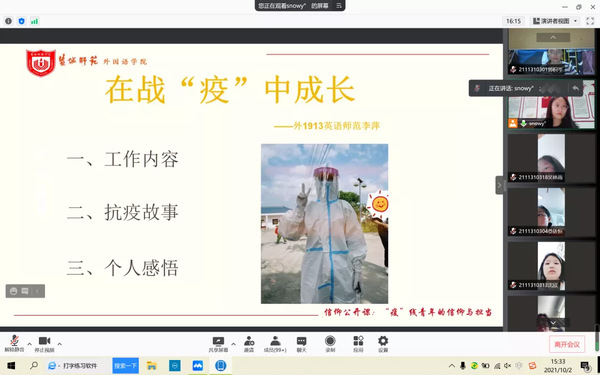Screen dimensions: 600x375
Task: Unmute the microphone (解除静音)
Action: 14,343
